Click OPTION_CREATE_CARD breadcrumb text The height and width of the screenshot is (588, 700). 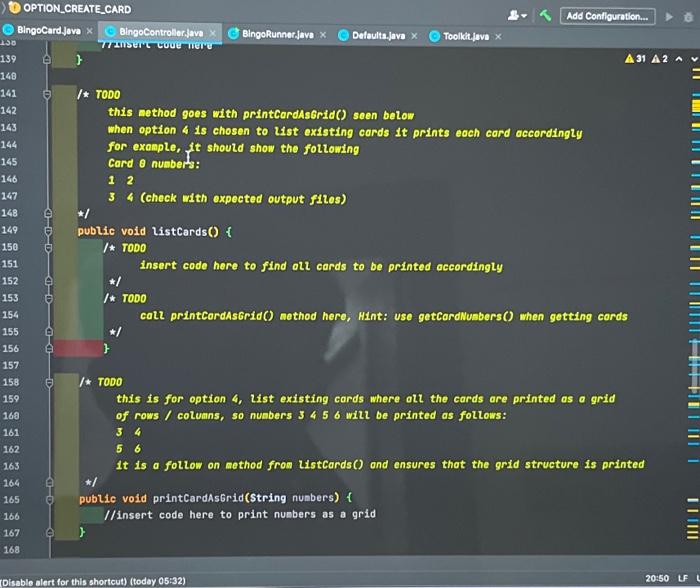77,8
